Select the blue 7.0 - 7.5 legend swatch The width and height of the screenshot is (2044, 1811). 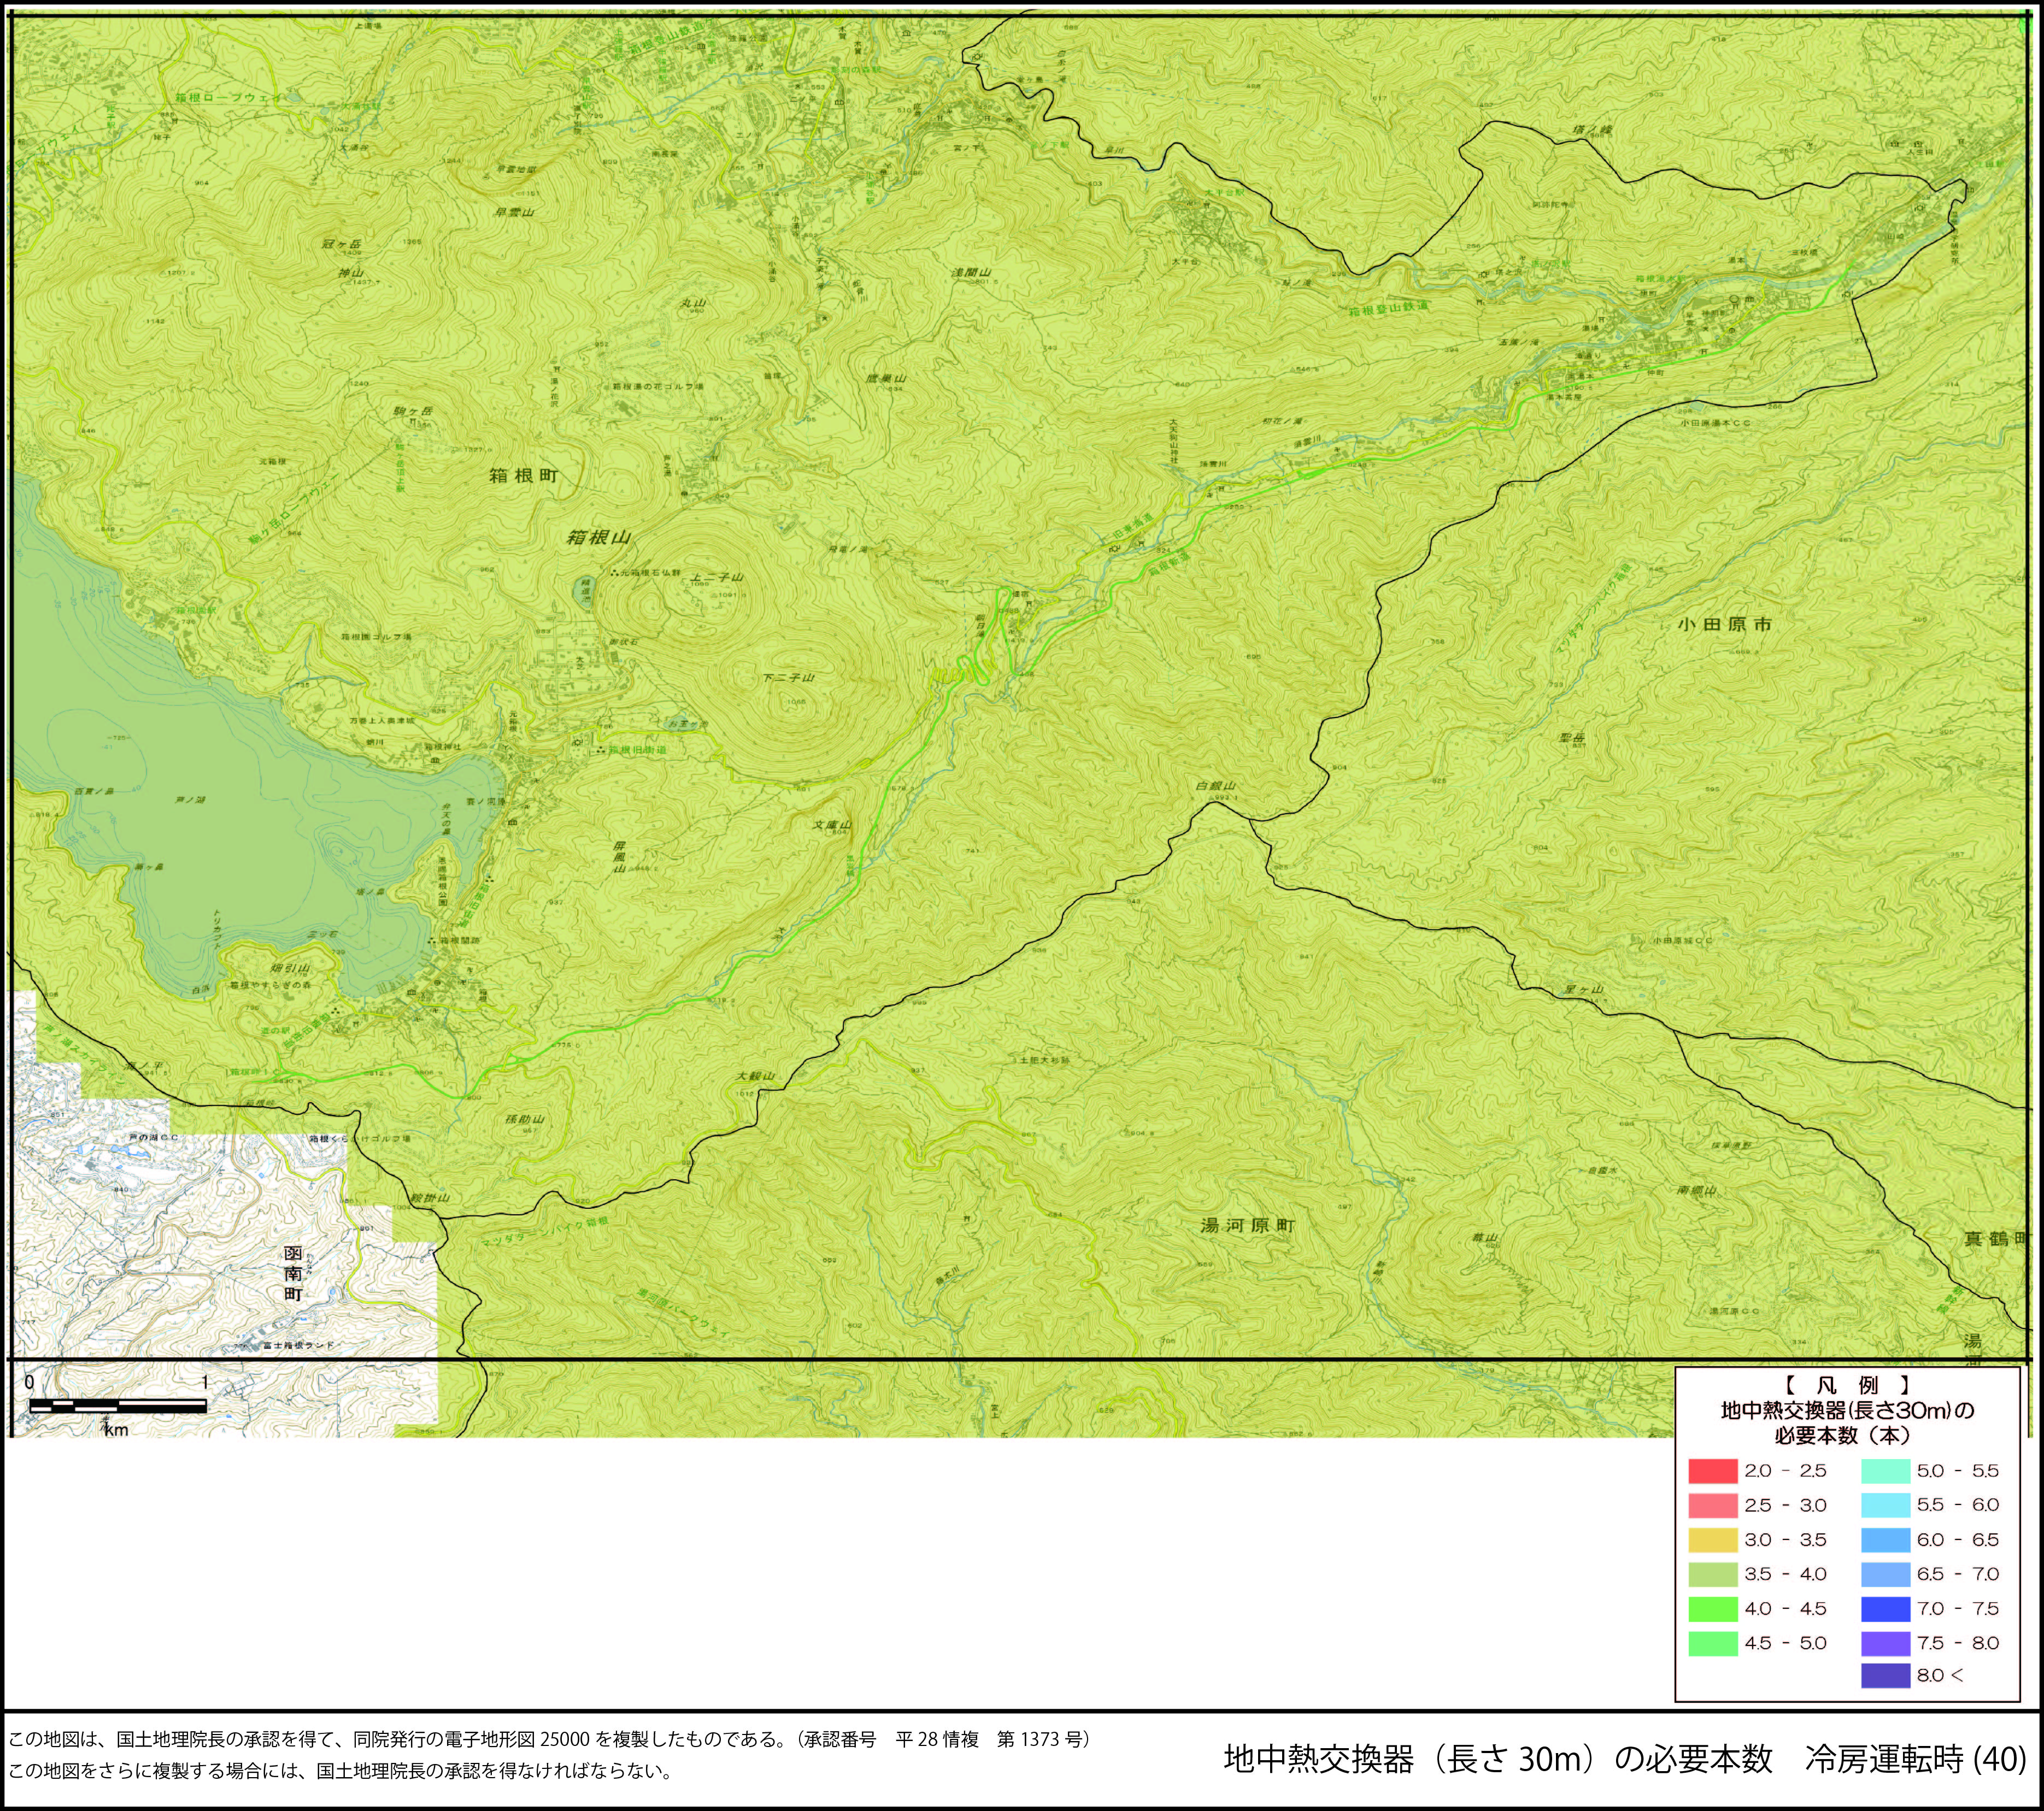point(1885,1609)
